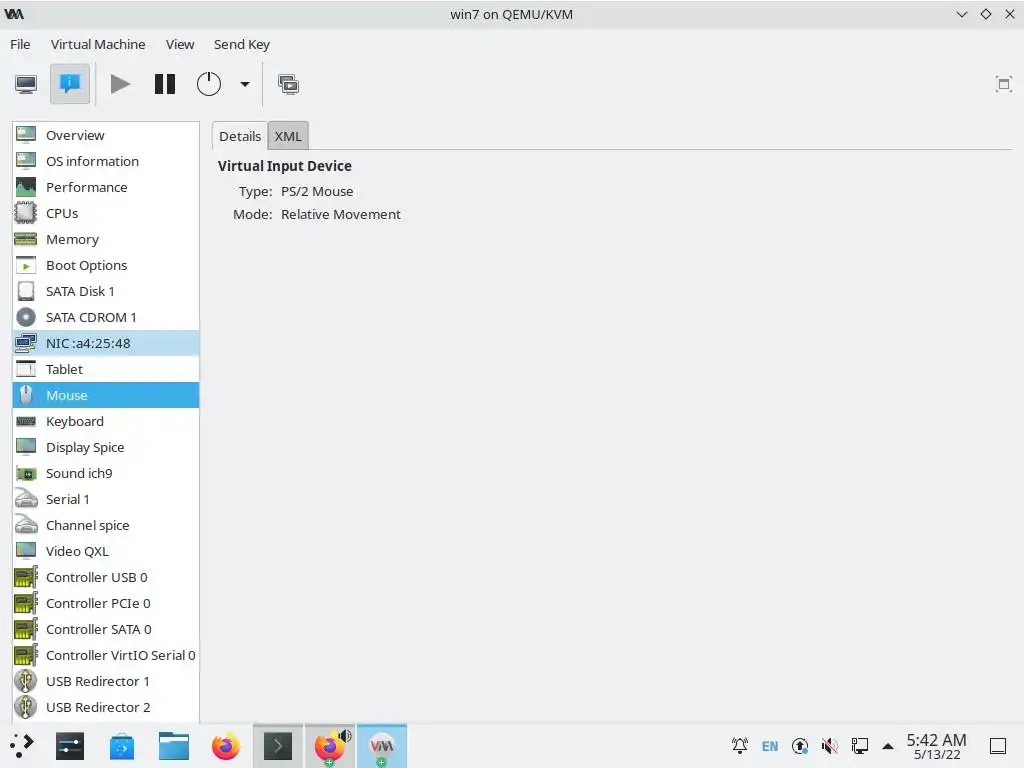Open Dolphin file manager in taskbar
This screenshot has height=768, width=1024.
coord(174,746)
